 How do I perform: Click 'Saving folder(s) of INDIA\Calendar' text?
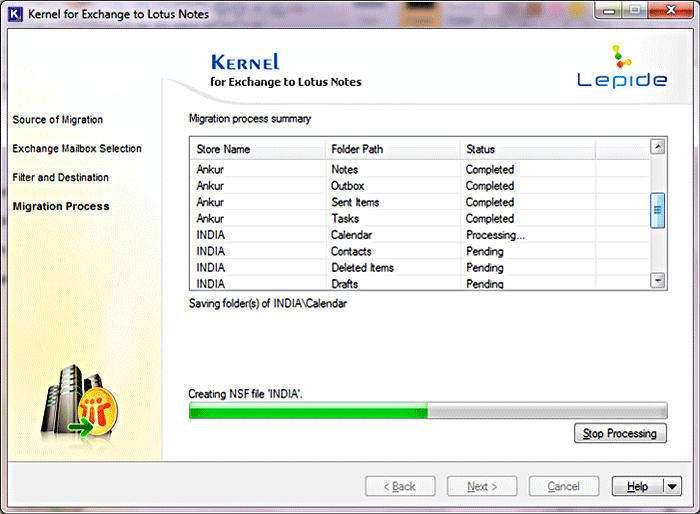268,304
